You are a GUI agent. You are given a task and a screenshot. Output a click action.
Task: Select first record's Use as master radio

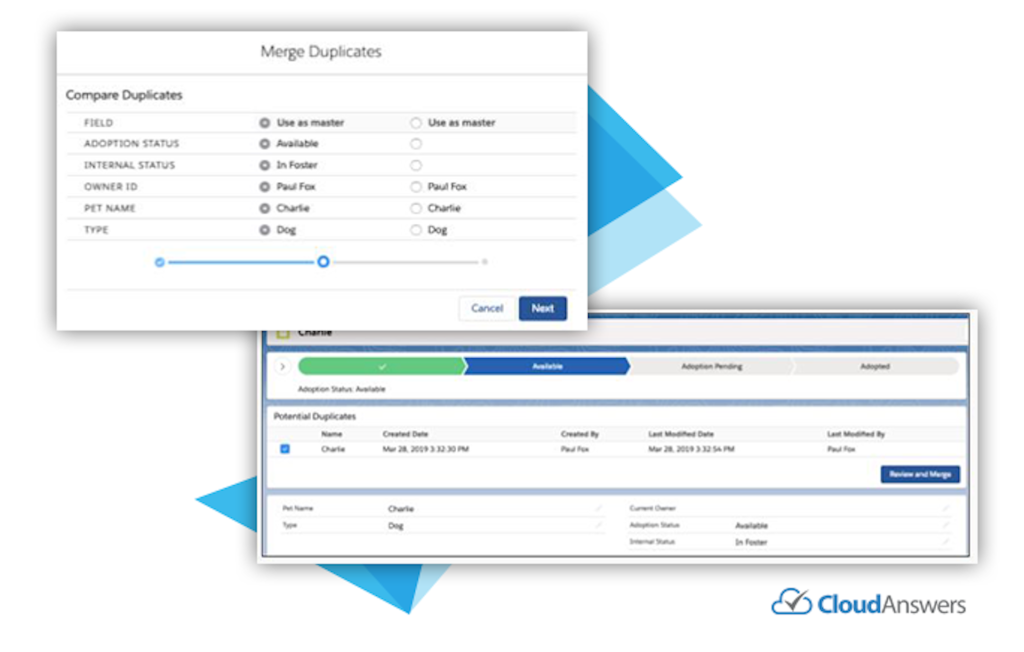265,123
